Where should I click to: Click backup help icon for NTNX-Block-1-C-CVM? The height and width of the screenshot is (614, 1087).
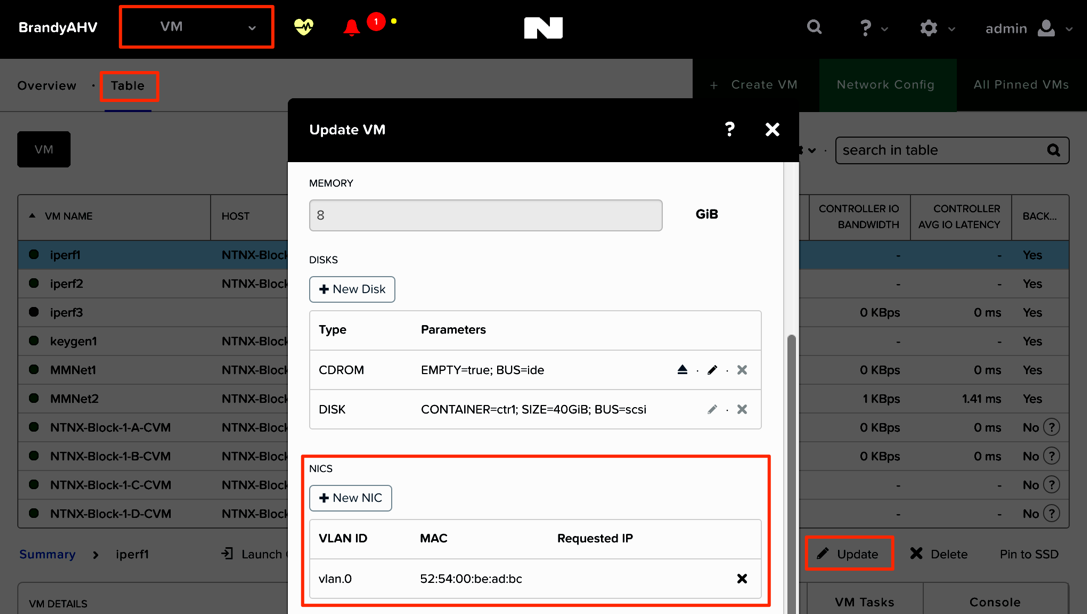(1052, 484)
